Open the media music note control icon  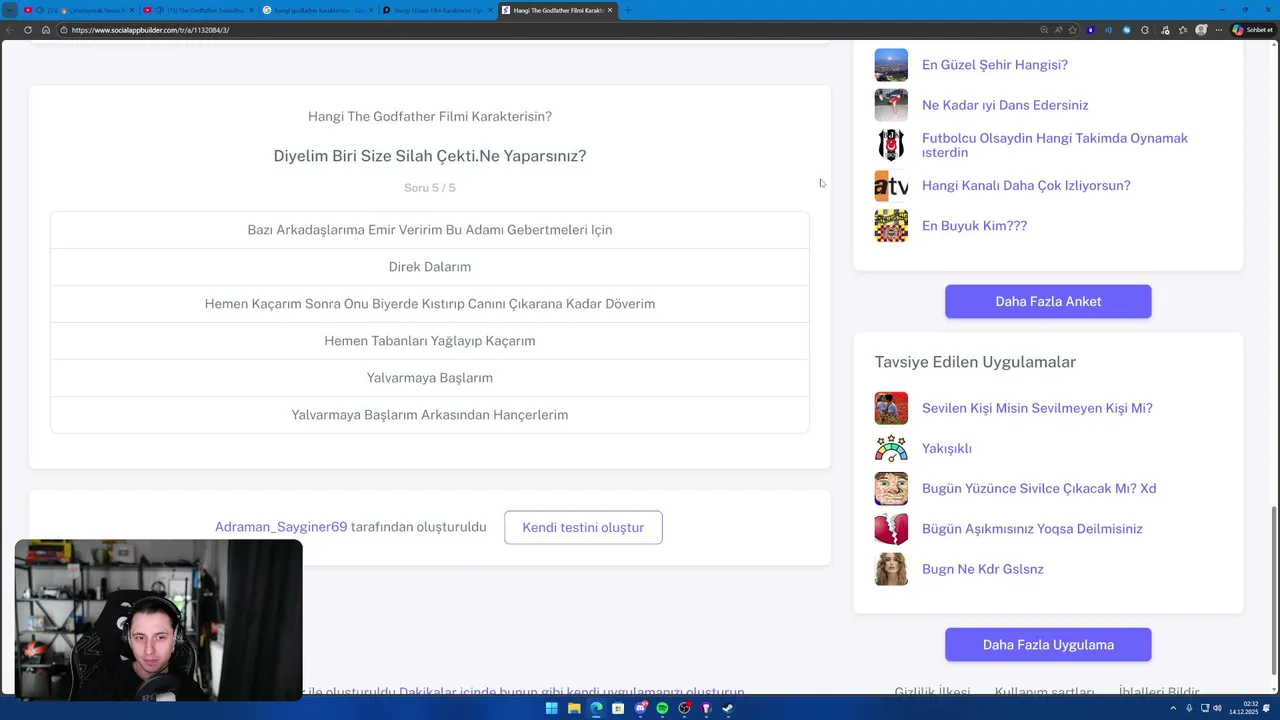[1165, 30]
